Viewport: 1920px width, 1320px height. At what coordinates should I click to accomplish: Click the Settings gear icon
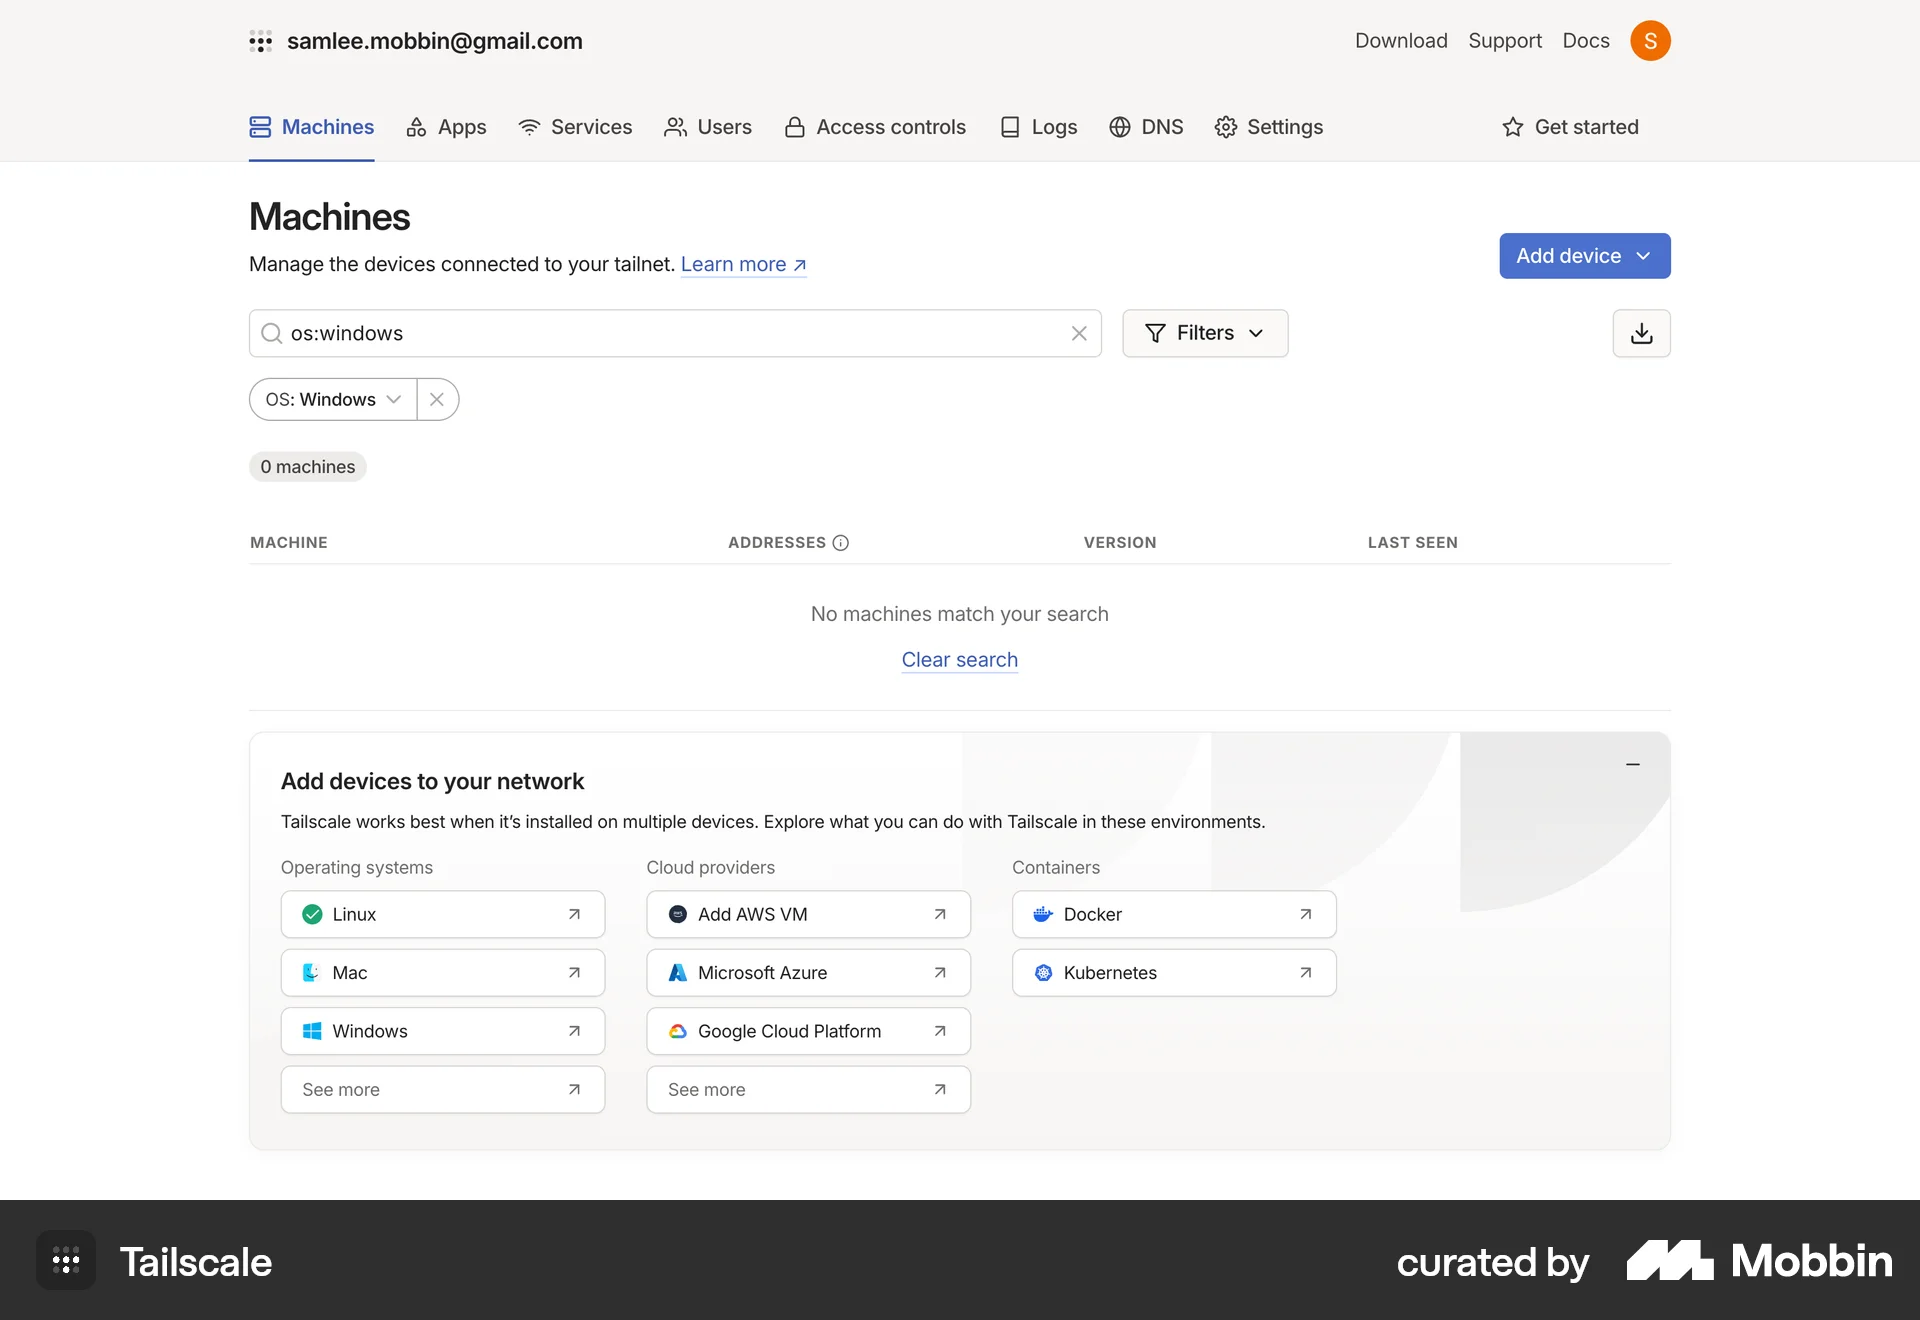point(1227,127)
